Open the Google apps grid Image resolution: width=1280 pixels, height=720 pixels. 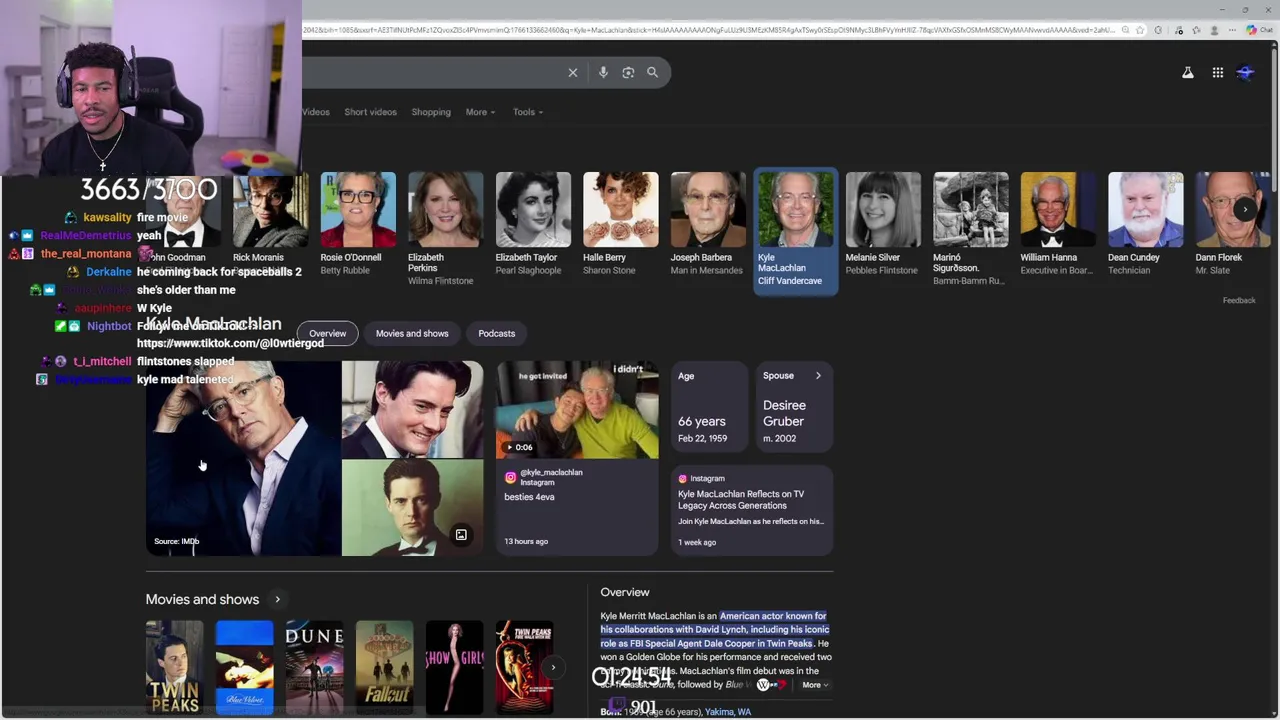point(1218,72)
